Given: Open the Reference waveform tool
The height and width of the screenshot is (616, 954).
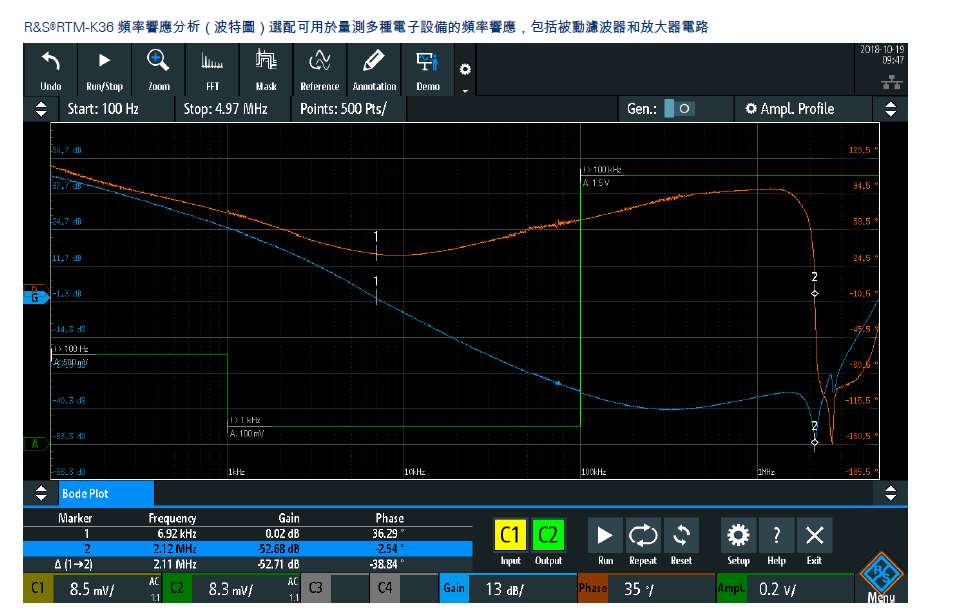Looking at the screenshot, I should click(319, 70).
